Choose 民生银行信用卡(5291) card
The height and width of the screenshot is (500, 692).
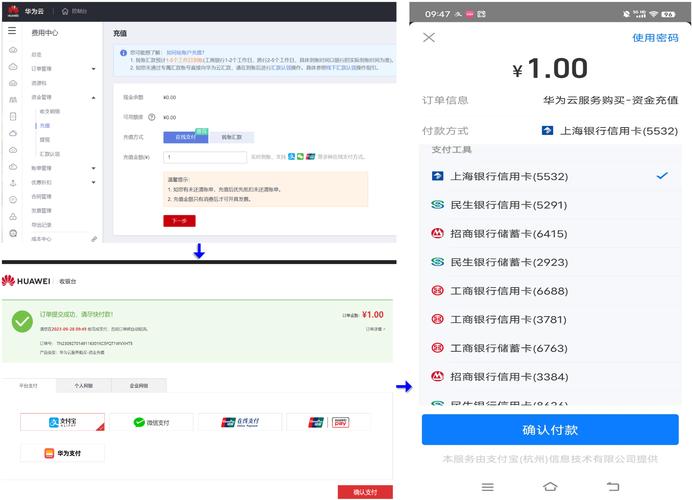tap(550, 205)
